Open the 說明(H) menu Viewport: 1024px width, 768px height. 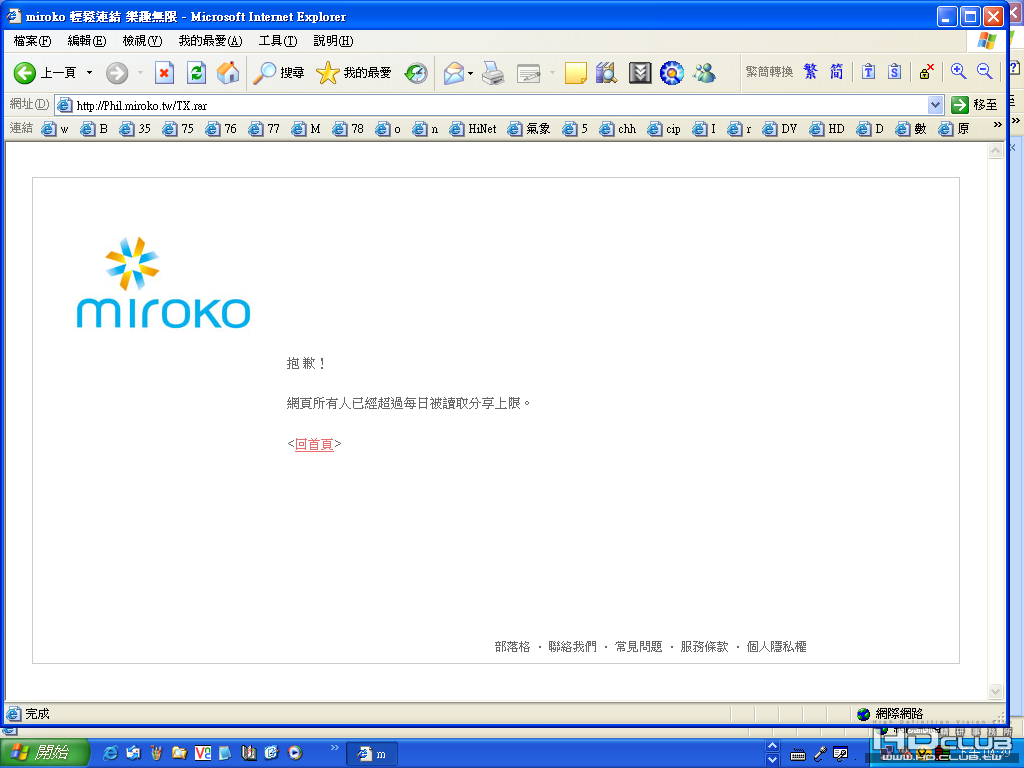click(x=333, y=41)
